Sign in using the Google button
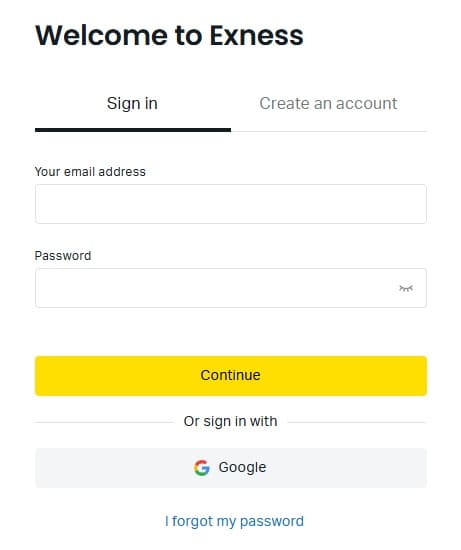 click(231, 468)
